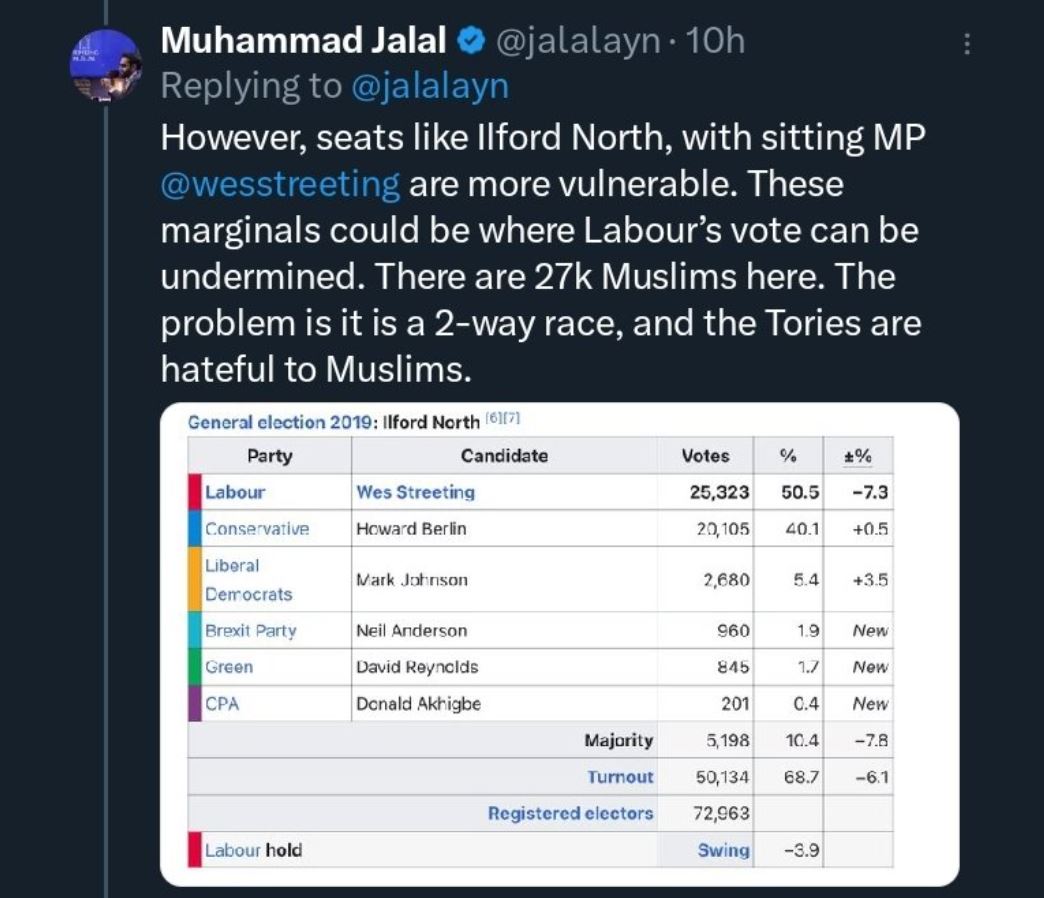The width and height of the screenshot is (1044, 898).
Task: Click Muhammad Jalal's profile avatar
Action: (104, 65)
